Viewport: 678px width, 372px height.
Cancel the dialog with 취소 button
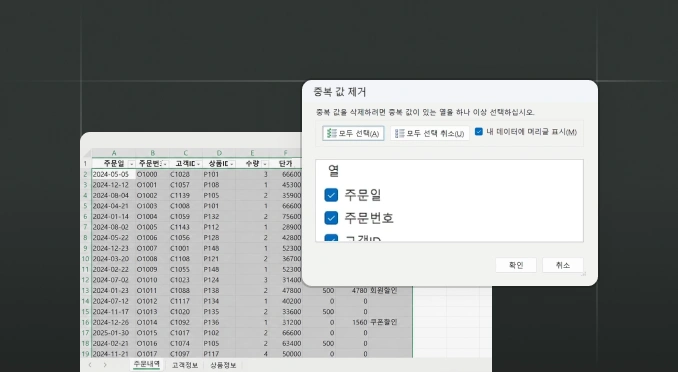(x=563, y=265)
